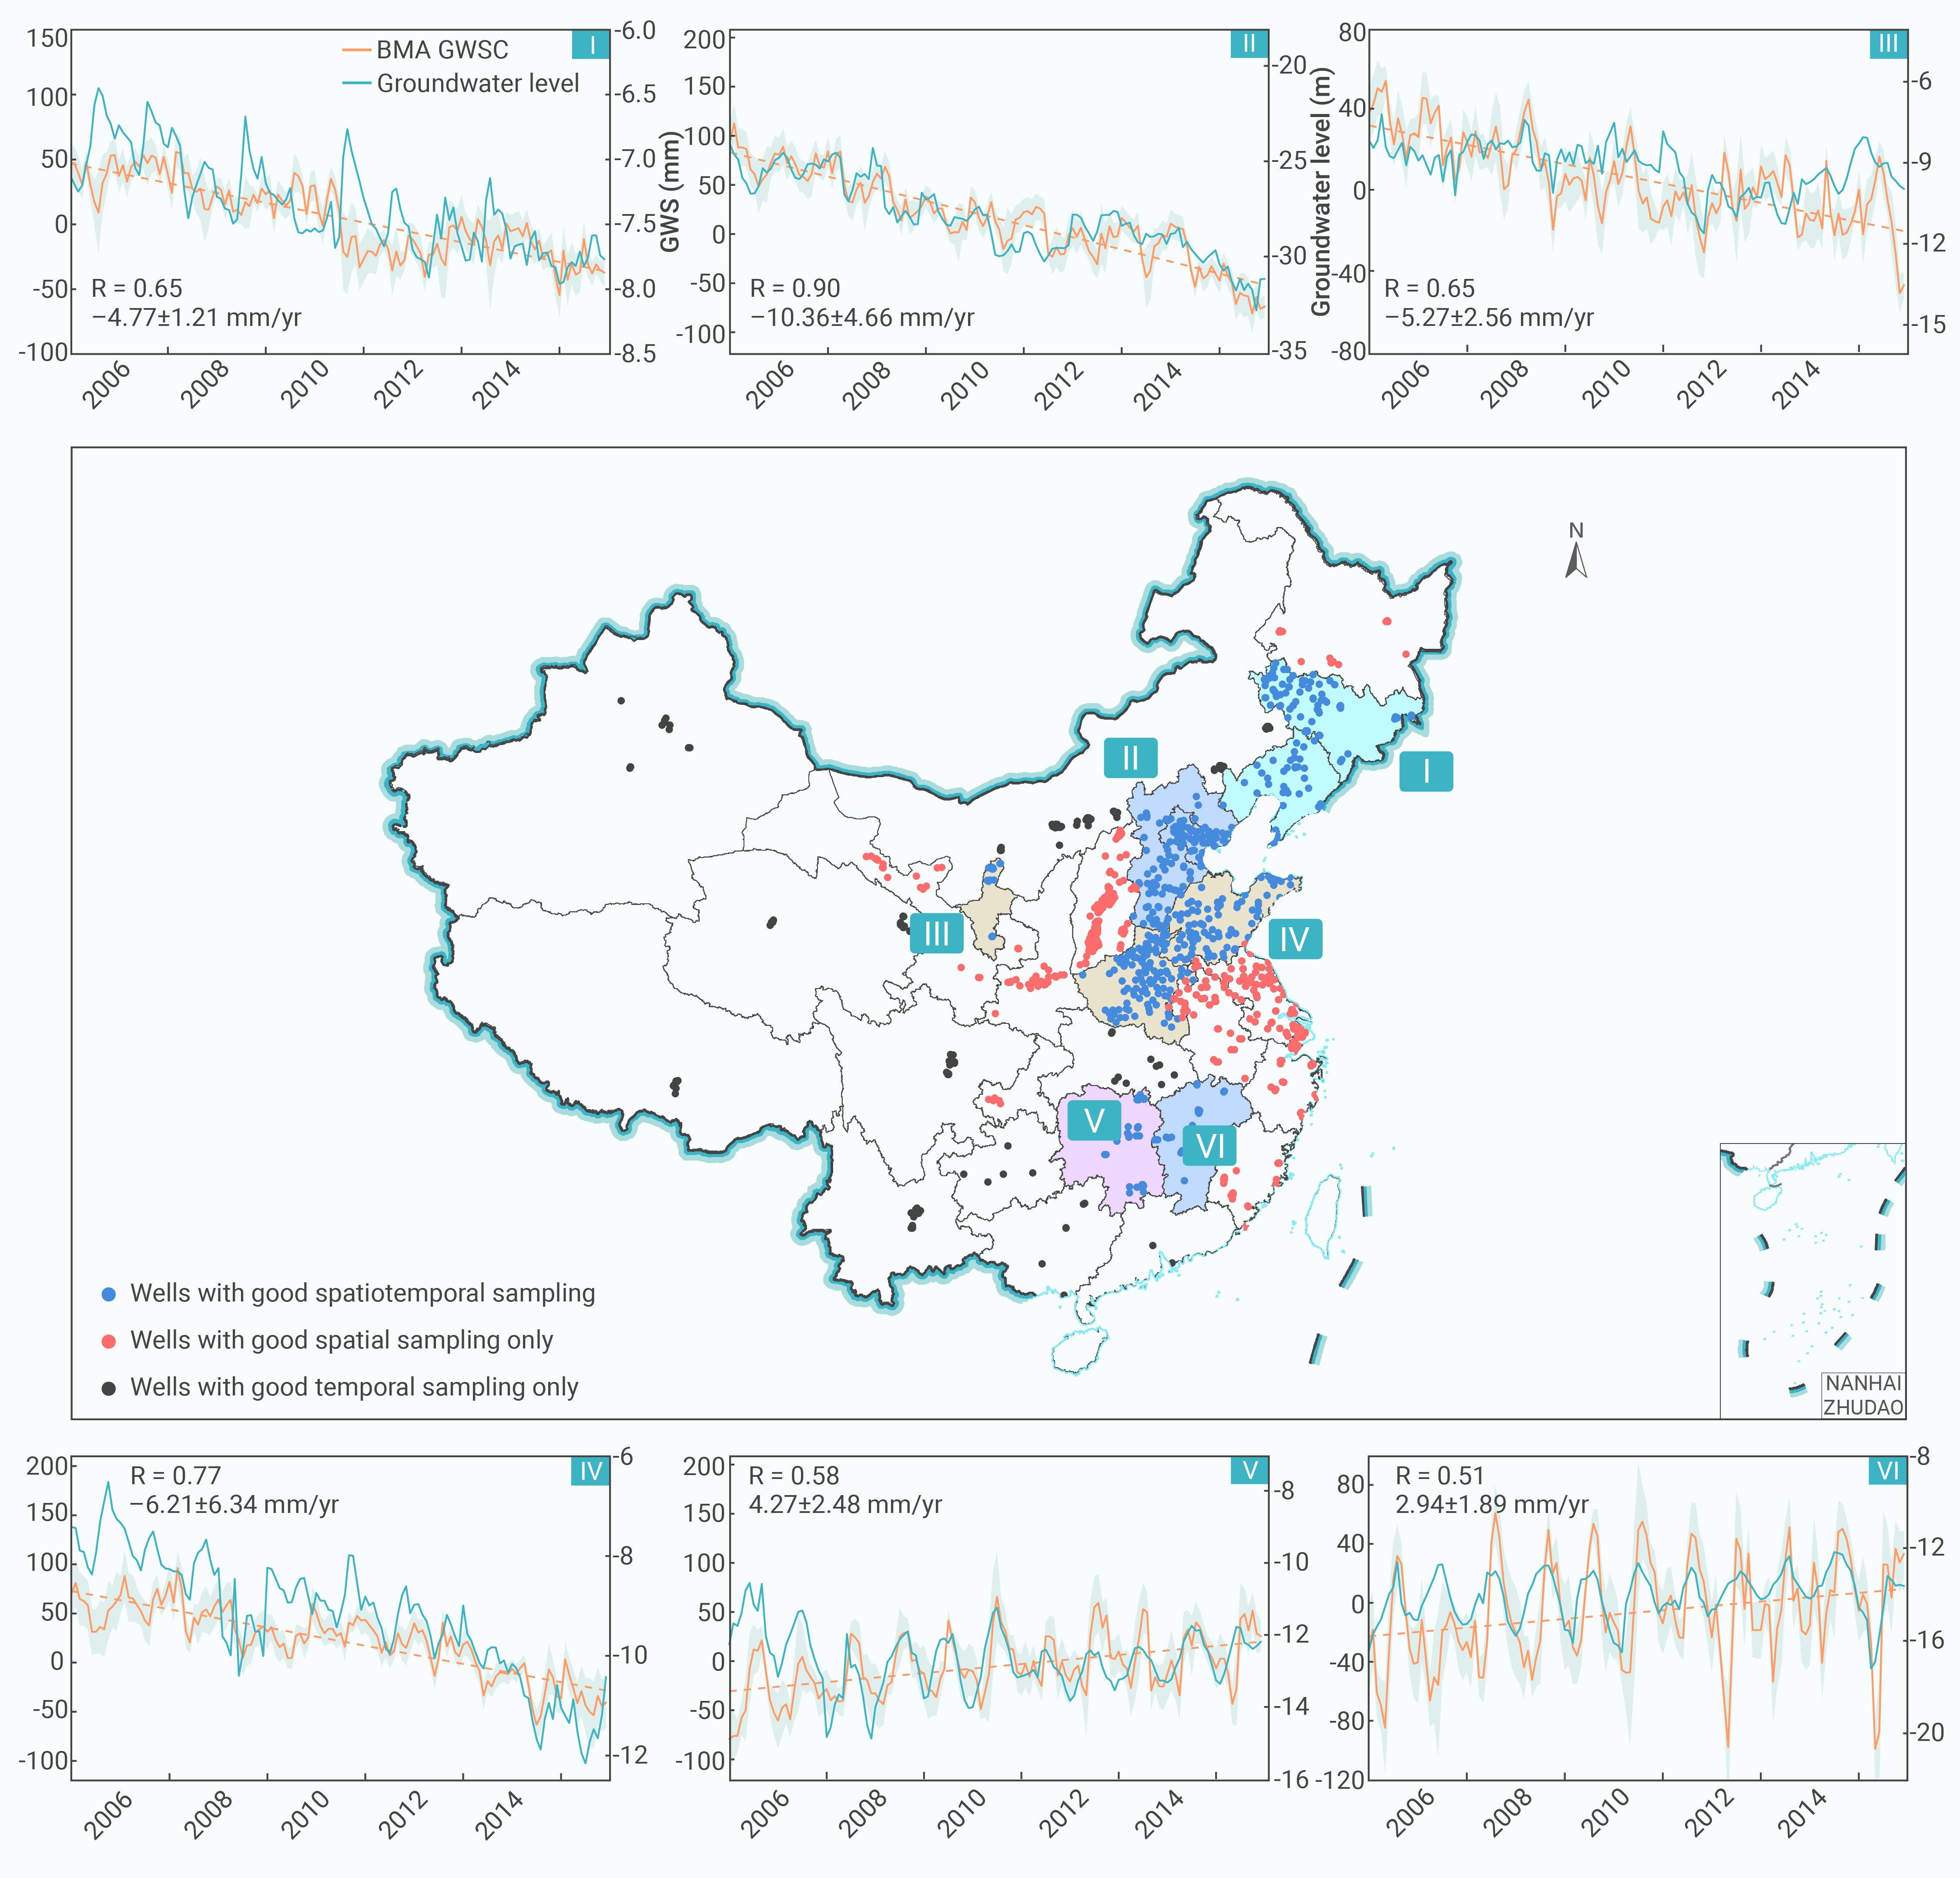
Task: Click the region IV label on the map
Action: (x=1295, y=939)
